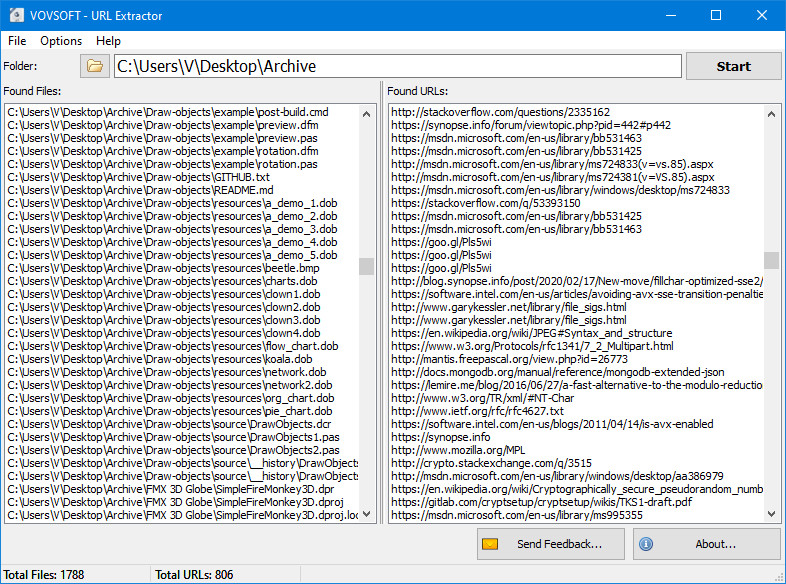Open the Help menu

coord(108,41)
